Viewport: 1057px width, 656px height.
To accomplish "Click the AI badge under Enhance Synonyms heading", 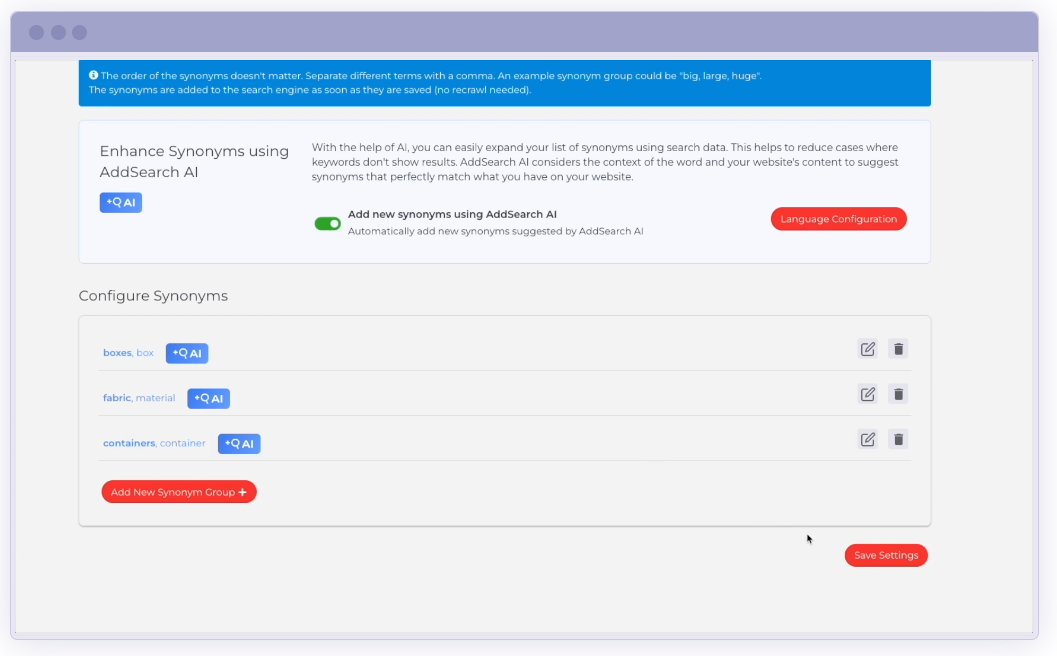I will [x=121, y=202].
